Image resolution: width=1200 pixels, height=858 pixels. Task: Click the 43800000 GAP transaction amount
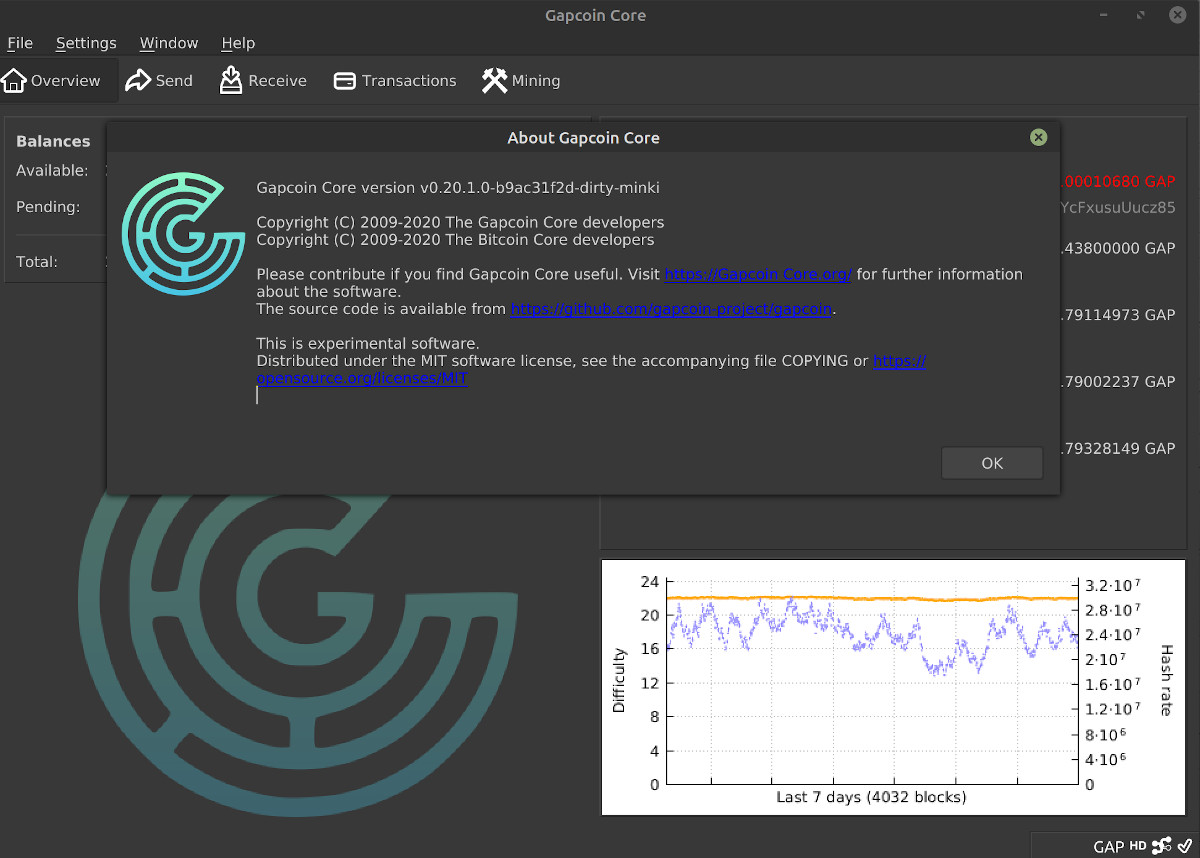(x=1118, y=248)
